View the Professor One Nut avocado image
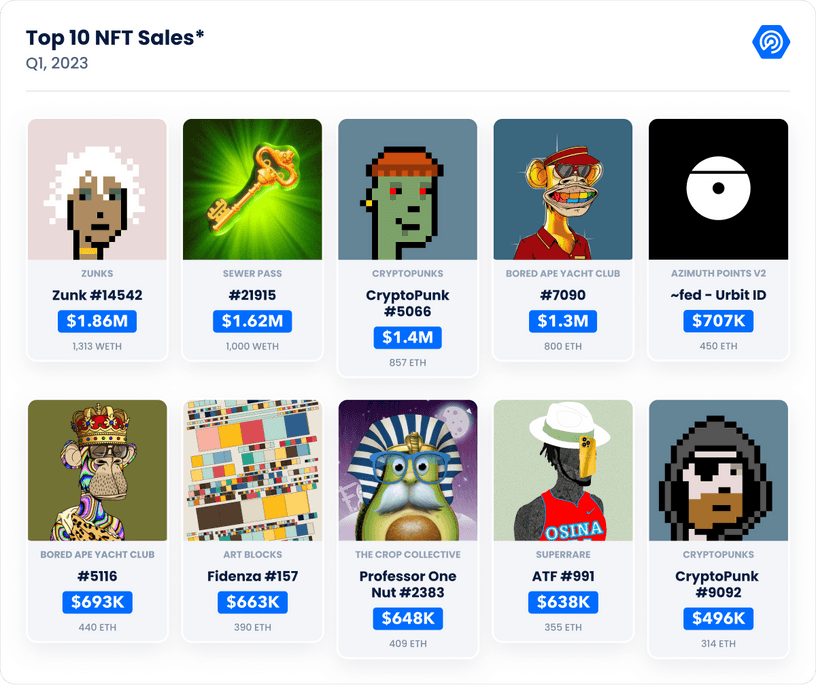This screenshot has width=816, height=692. pyautogui.click(x=407, y=470)
